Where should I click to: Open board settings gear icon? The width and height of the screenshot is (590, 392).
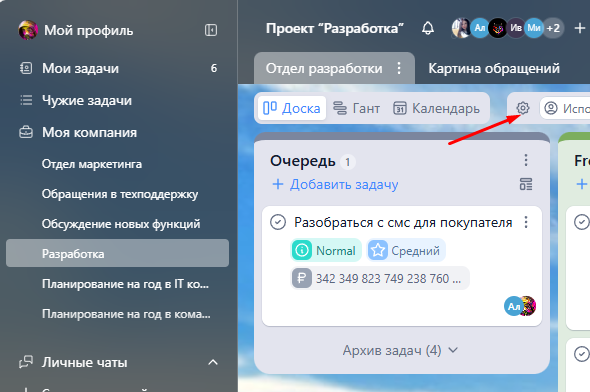pos(523,108)
